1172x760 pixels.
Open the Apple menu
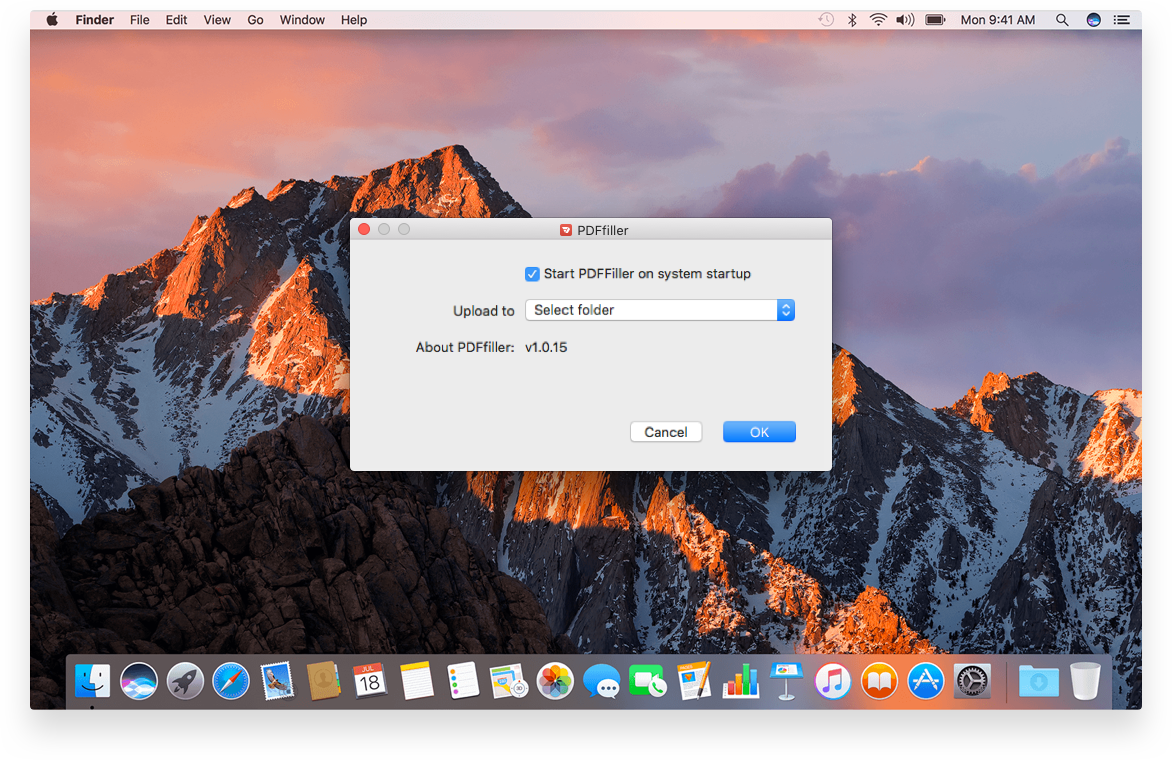point(52,20)
